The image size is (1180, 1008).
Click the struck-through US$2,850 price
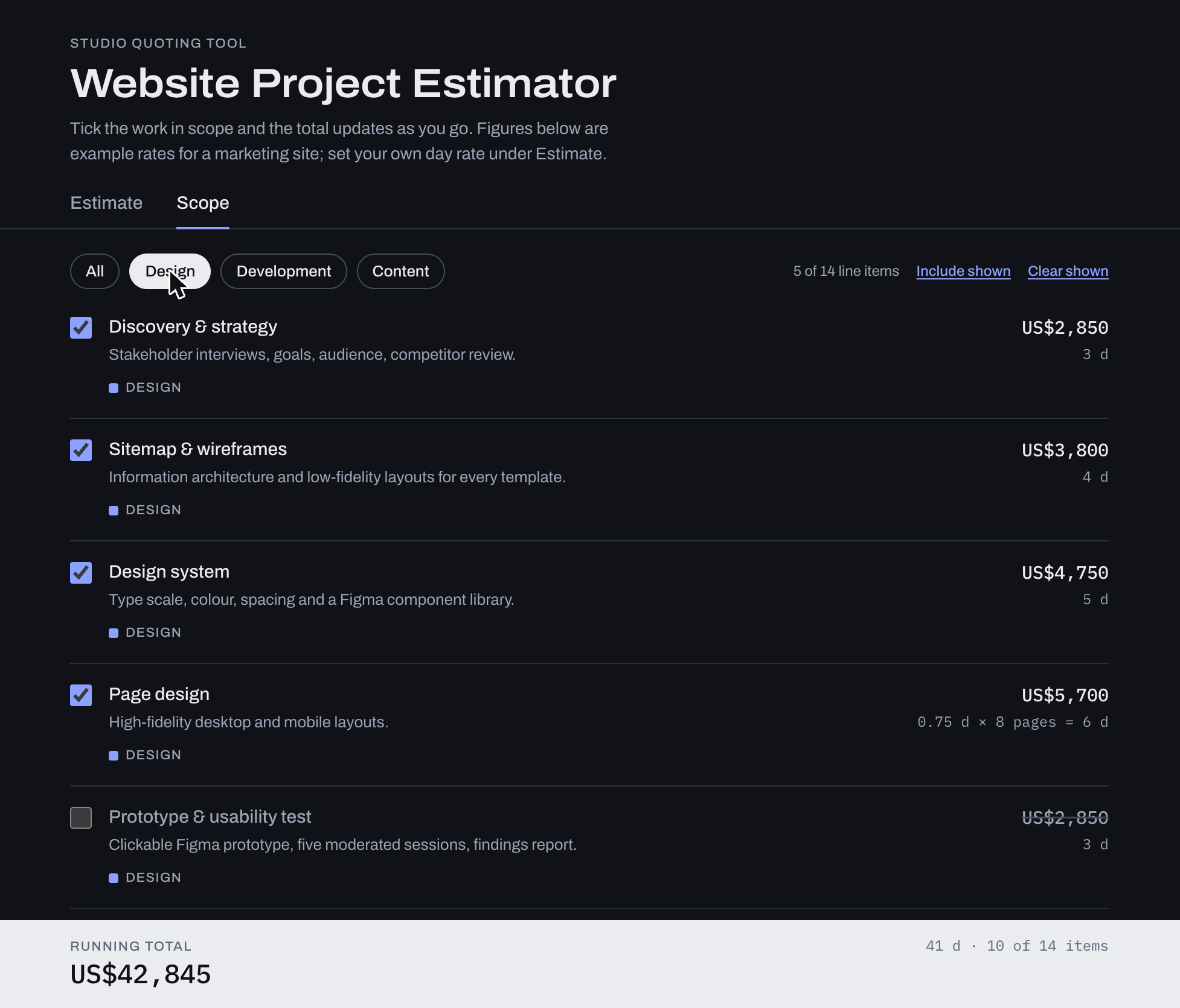[1065, 818]
